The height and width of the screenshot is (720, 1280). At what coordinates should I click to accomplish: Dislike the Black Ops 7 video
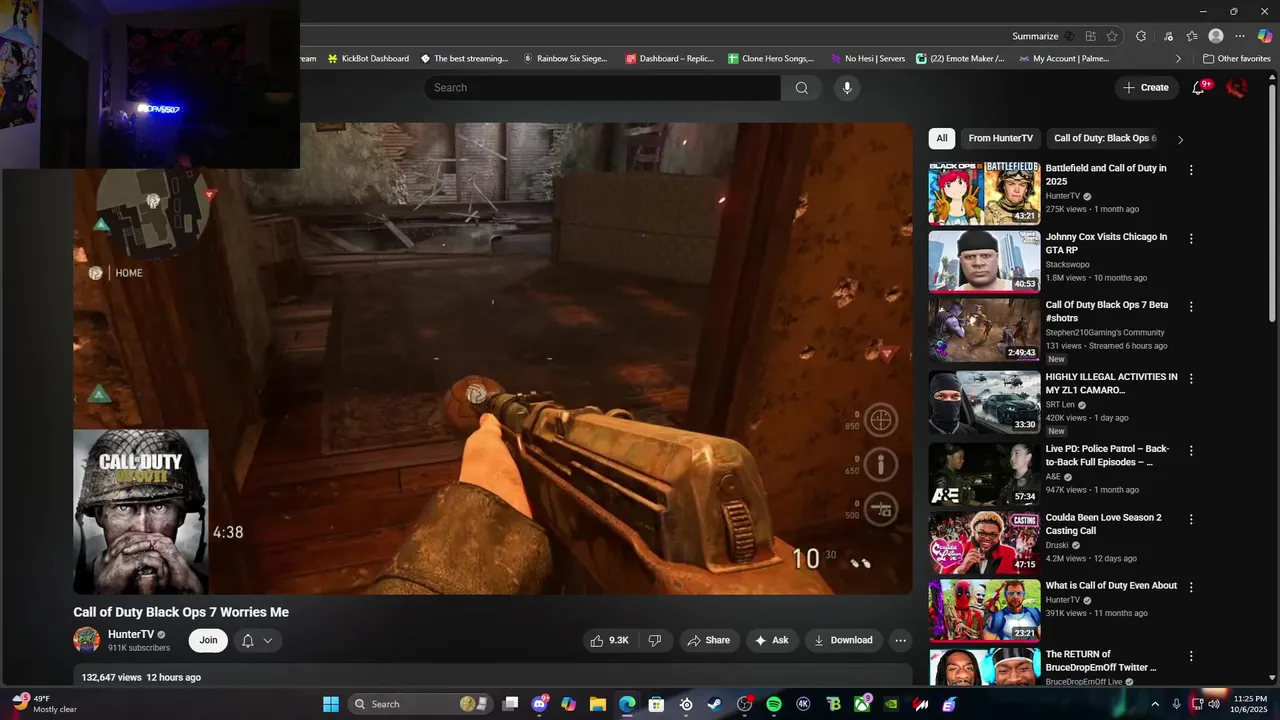tap(655, 640)
